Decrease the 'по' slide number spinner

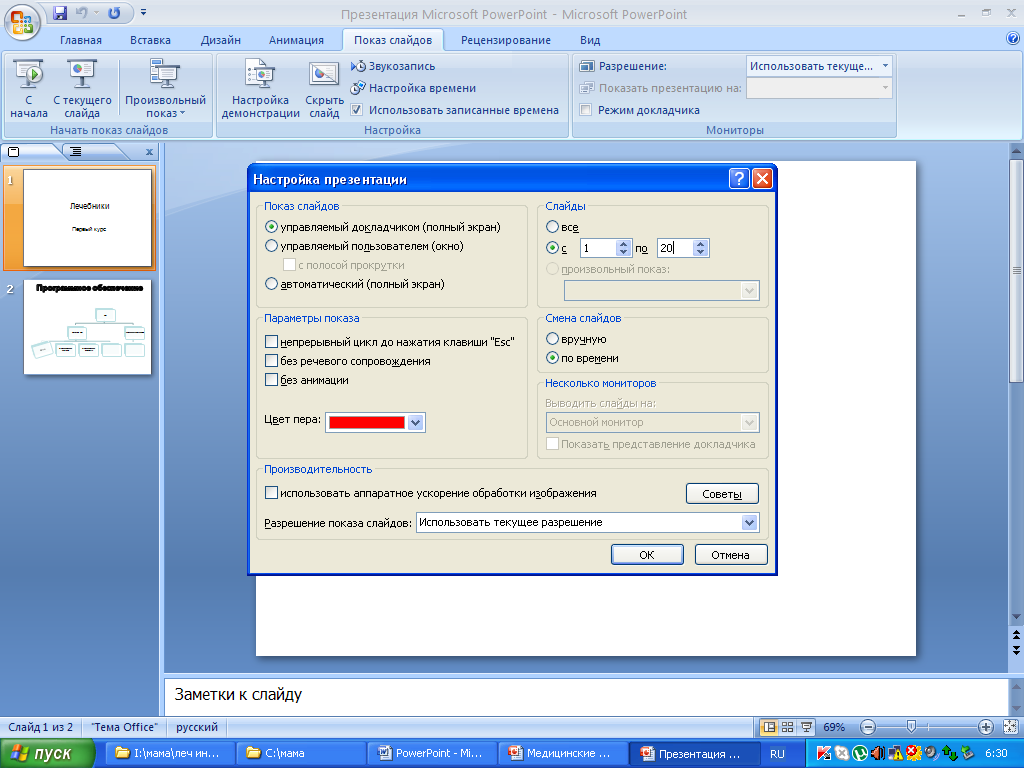tap(701, 252)
